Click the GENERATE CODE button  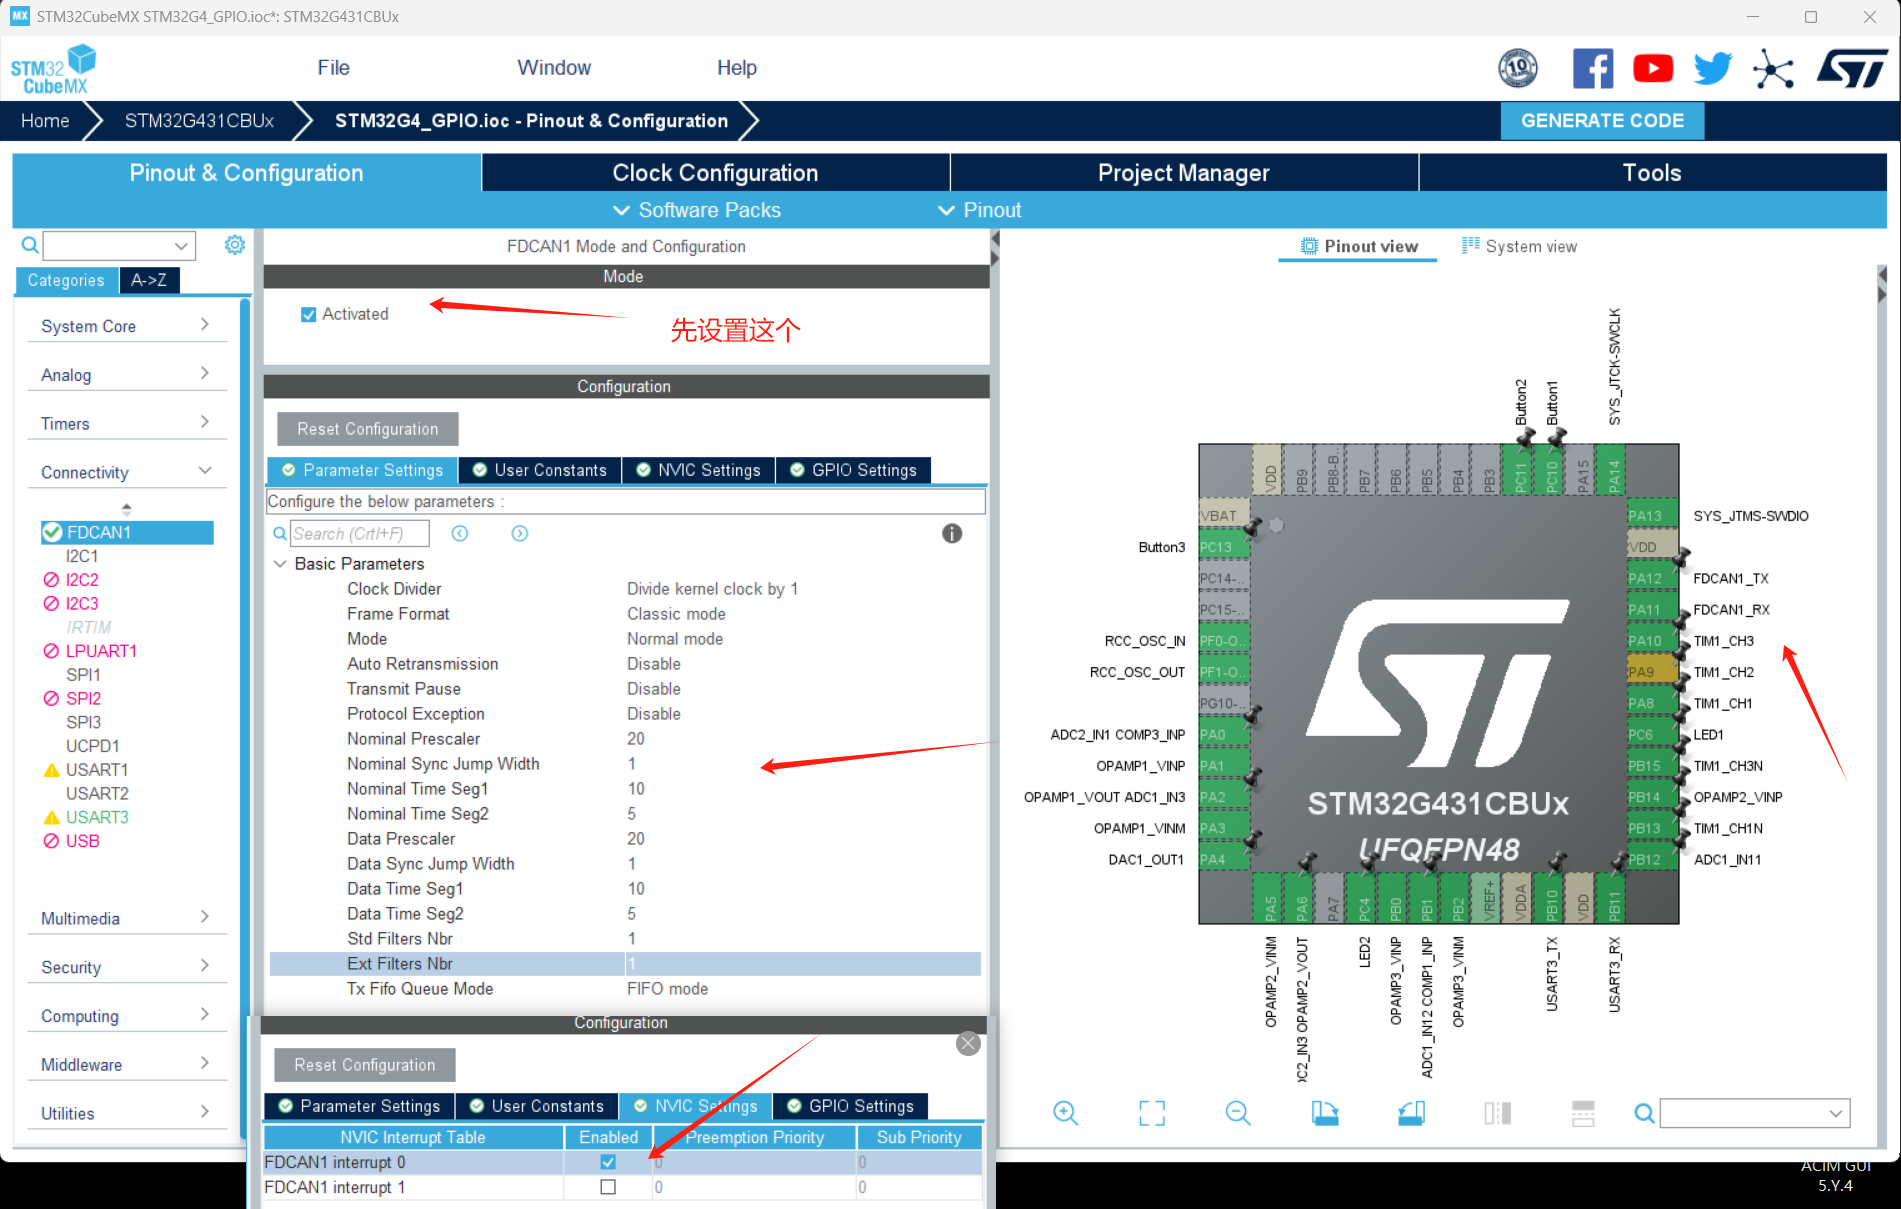coord(1602,121)
